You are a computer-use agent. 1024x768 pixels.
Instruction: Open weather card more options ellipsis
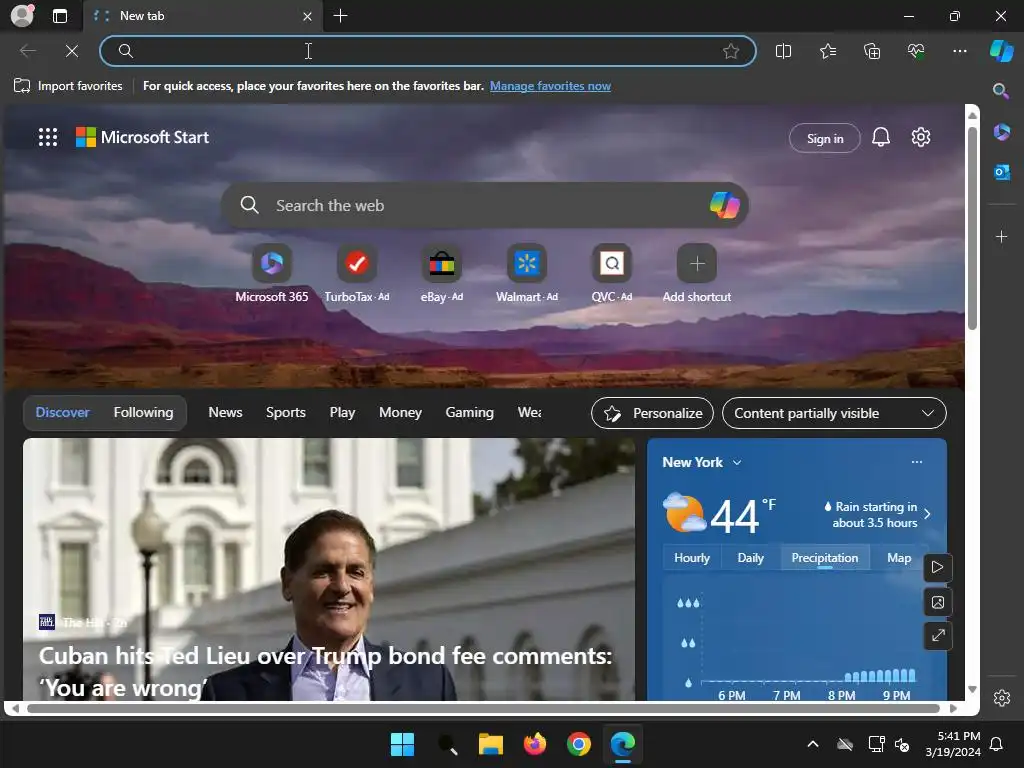[x=917, y=462]
